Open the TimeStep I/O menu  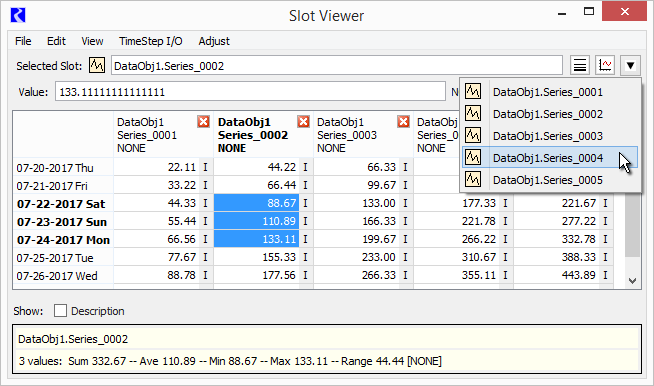point(151,41)
